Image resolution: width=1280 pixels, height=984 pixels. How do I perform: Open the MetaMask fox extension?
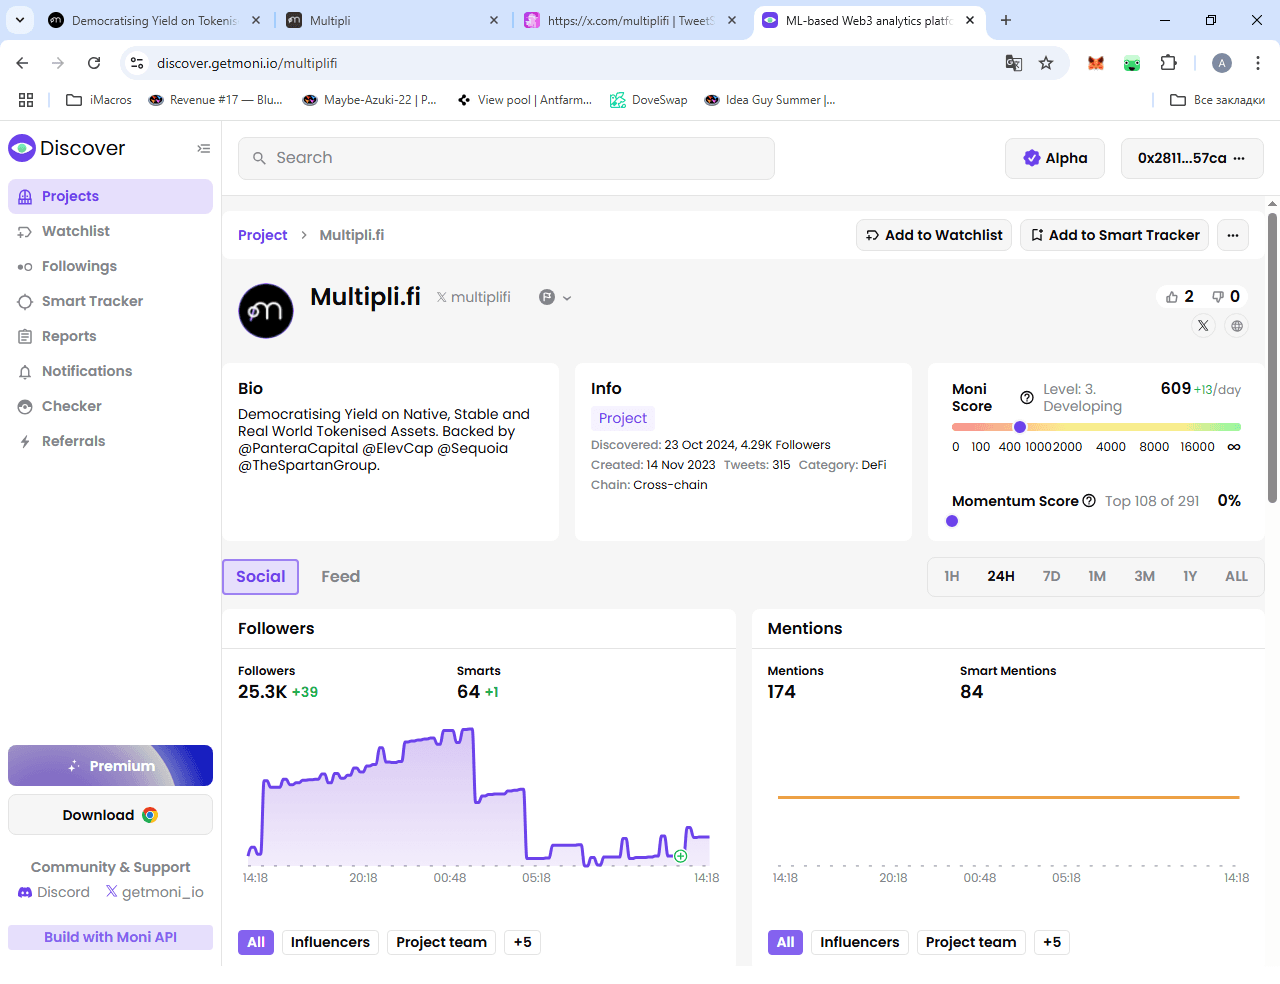[1096, 63]
